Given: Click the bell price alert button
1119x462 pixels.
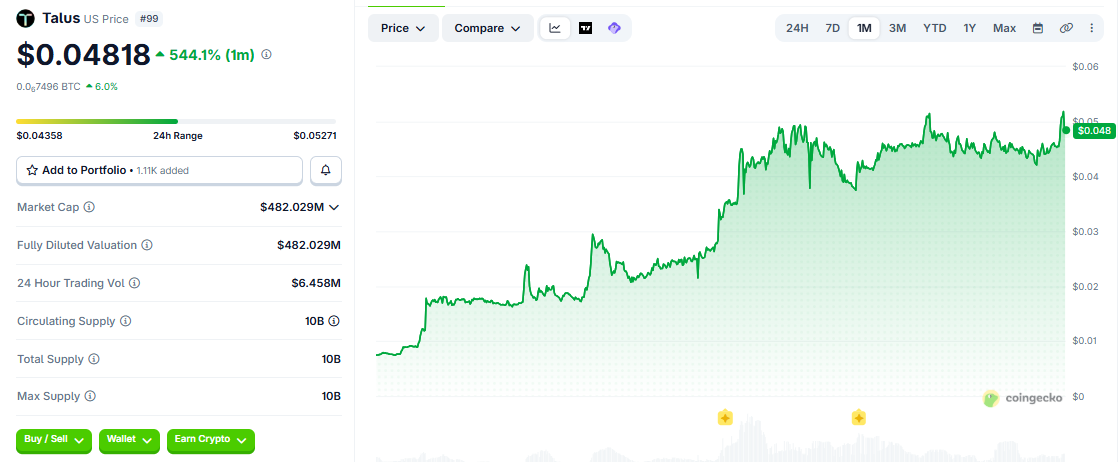Looking at the screenshot, I should pyautogui.click(x=326, y=170).
